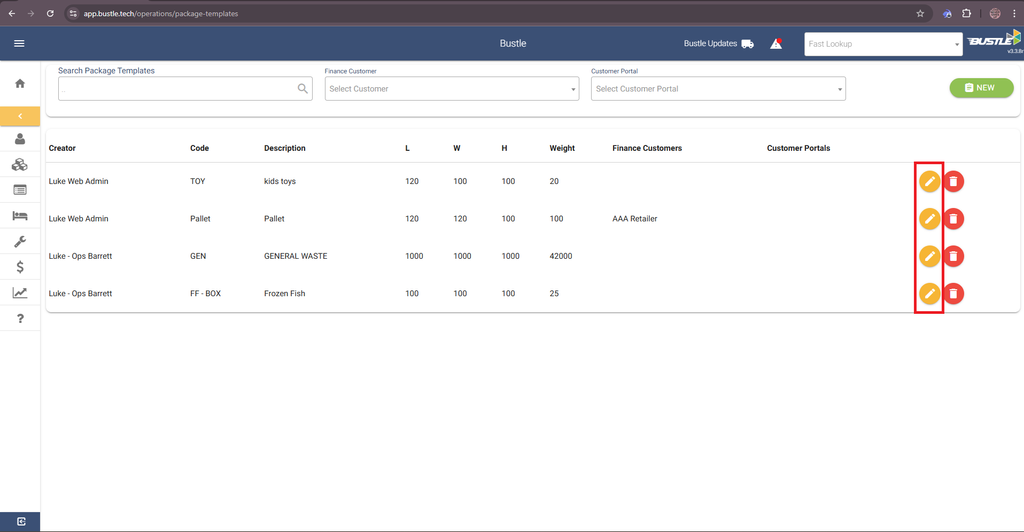Viewport: 1024px width, 532px height.
Task: Click the Finance Customers column header
Action: pos(647,148)
